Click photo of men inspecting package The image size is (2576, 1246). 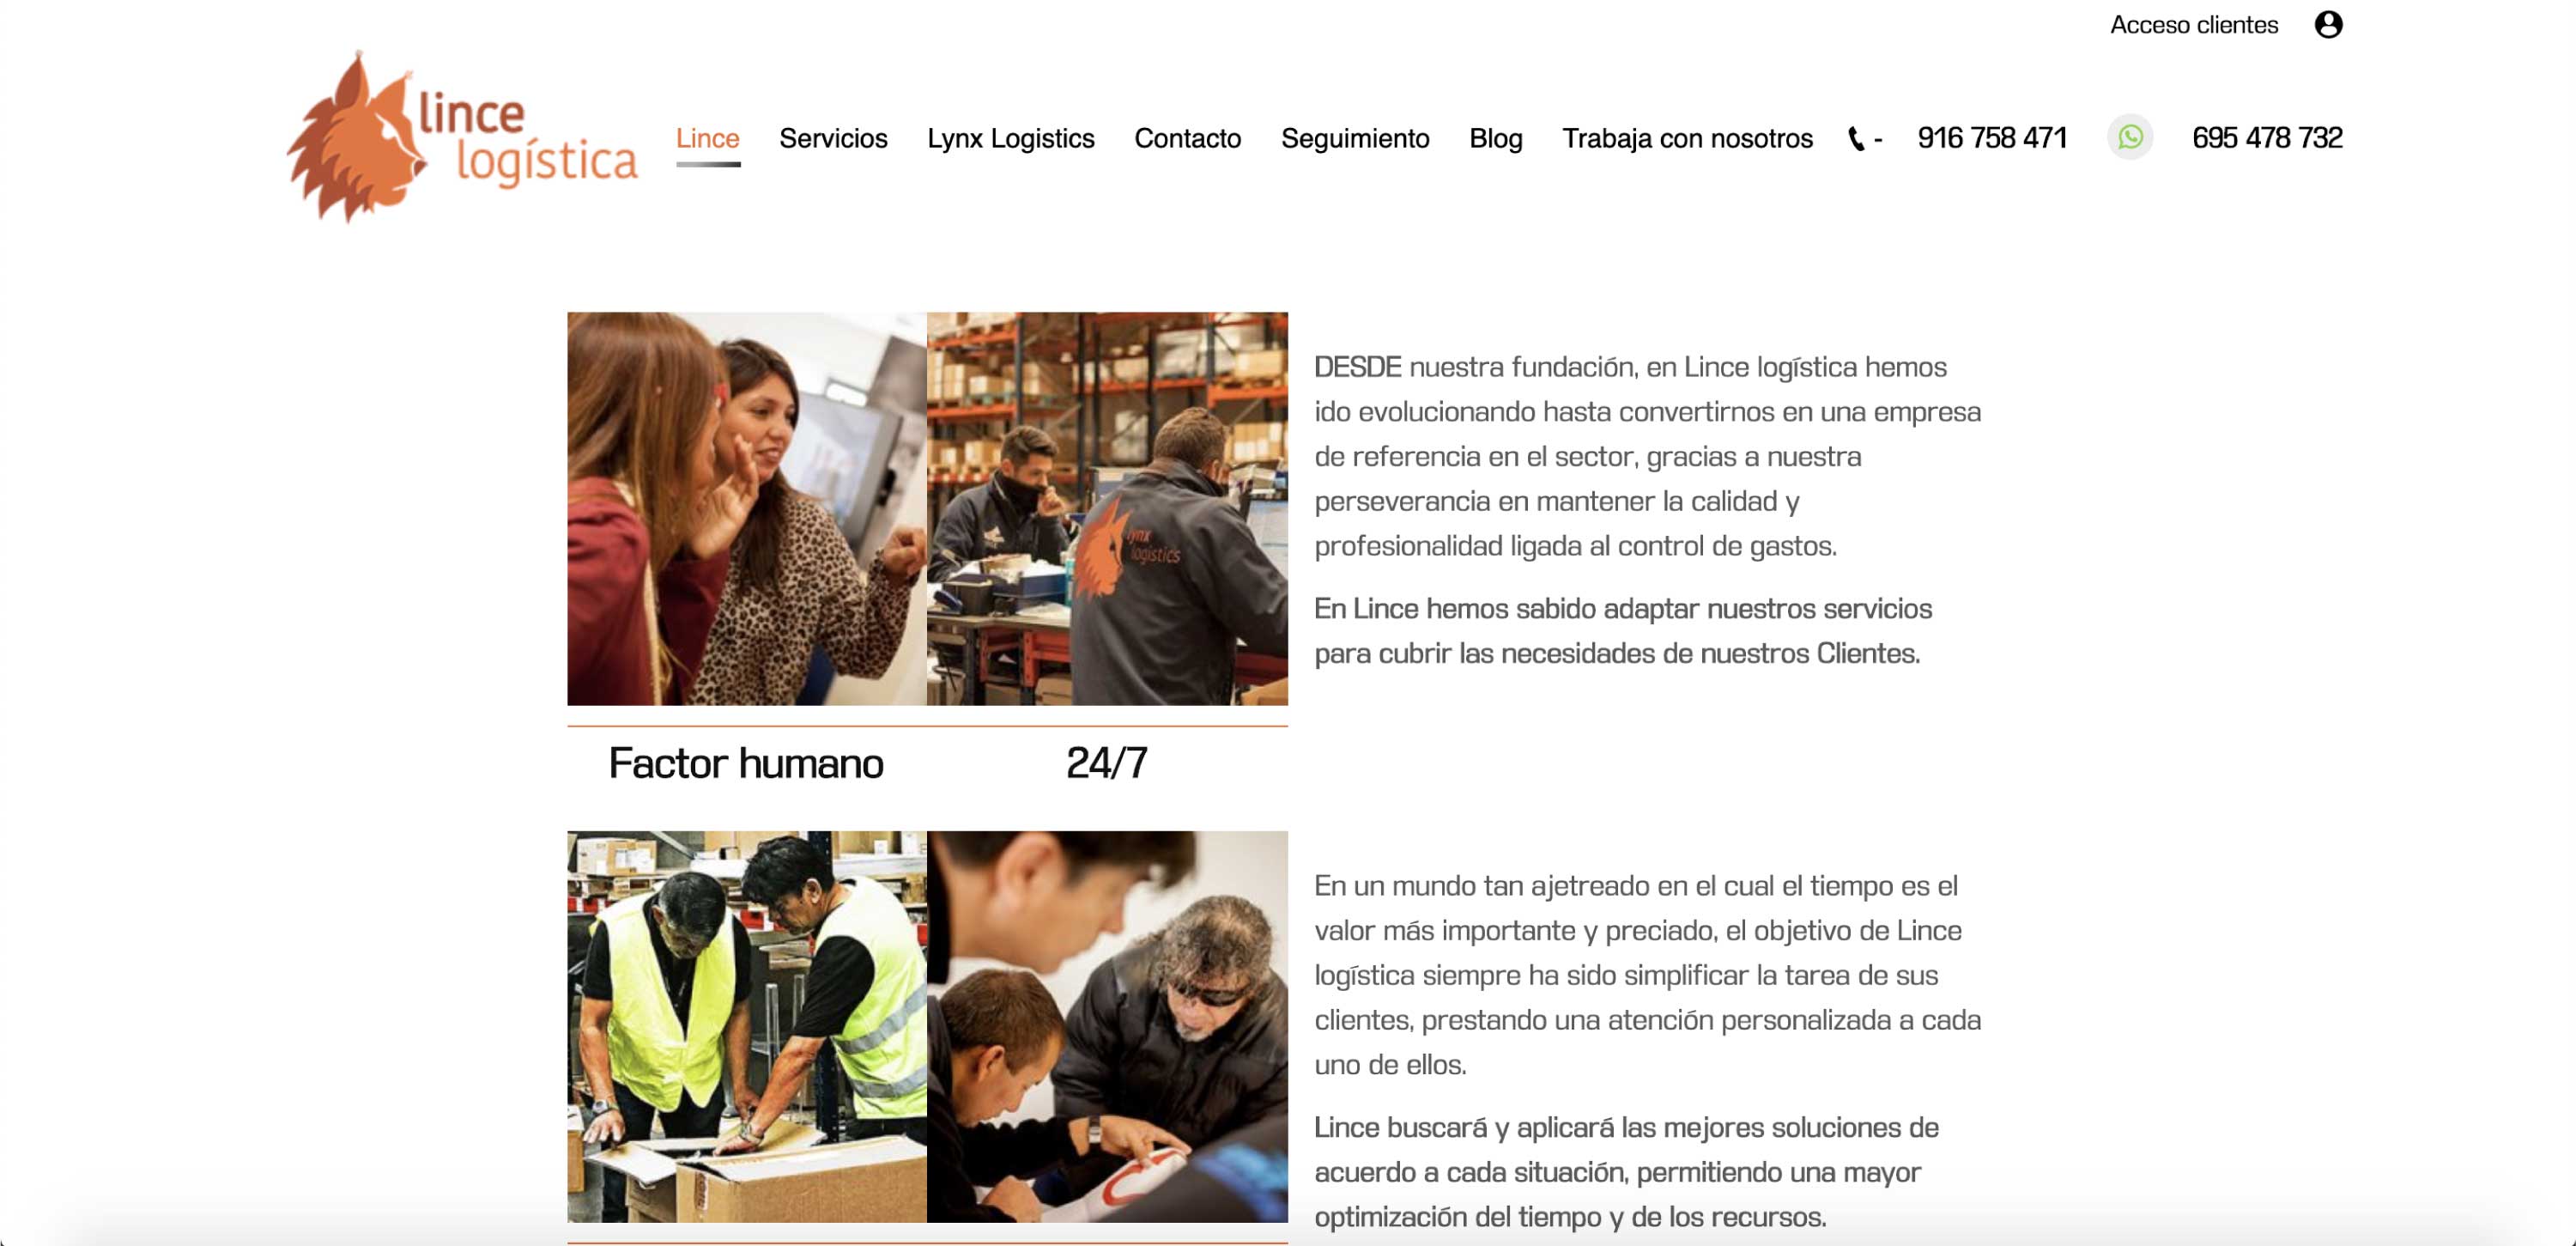[1107, 1027]
